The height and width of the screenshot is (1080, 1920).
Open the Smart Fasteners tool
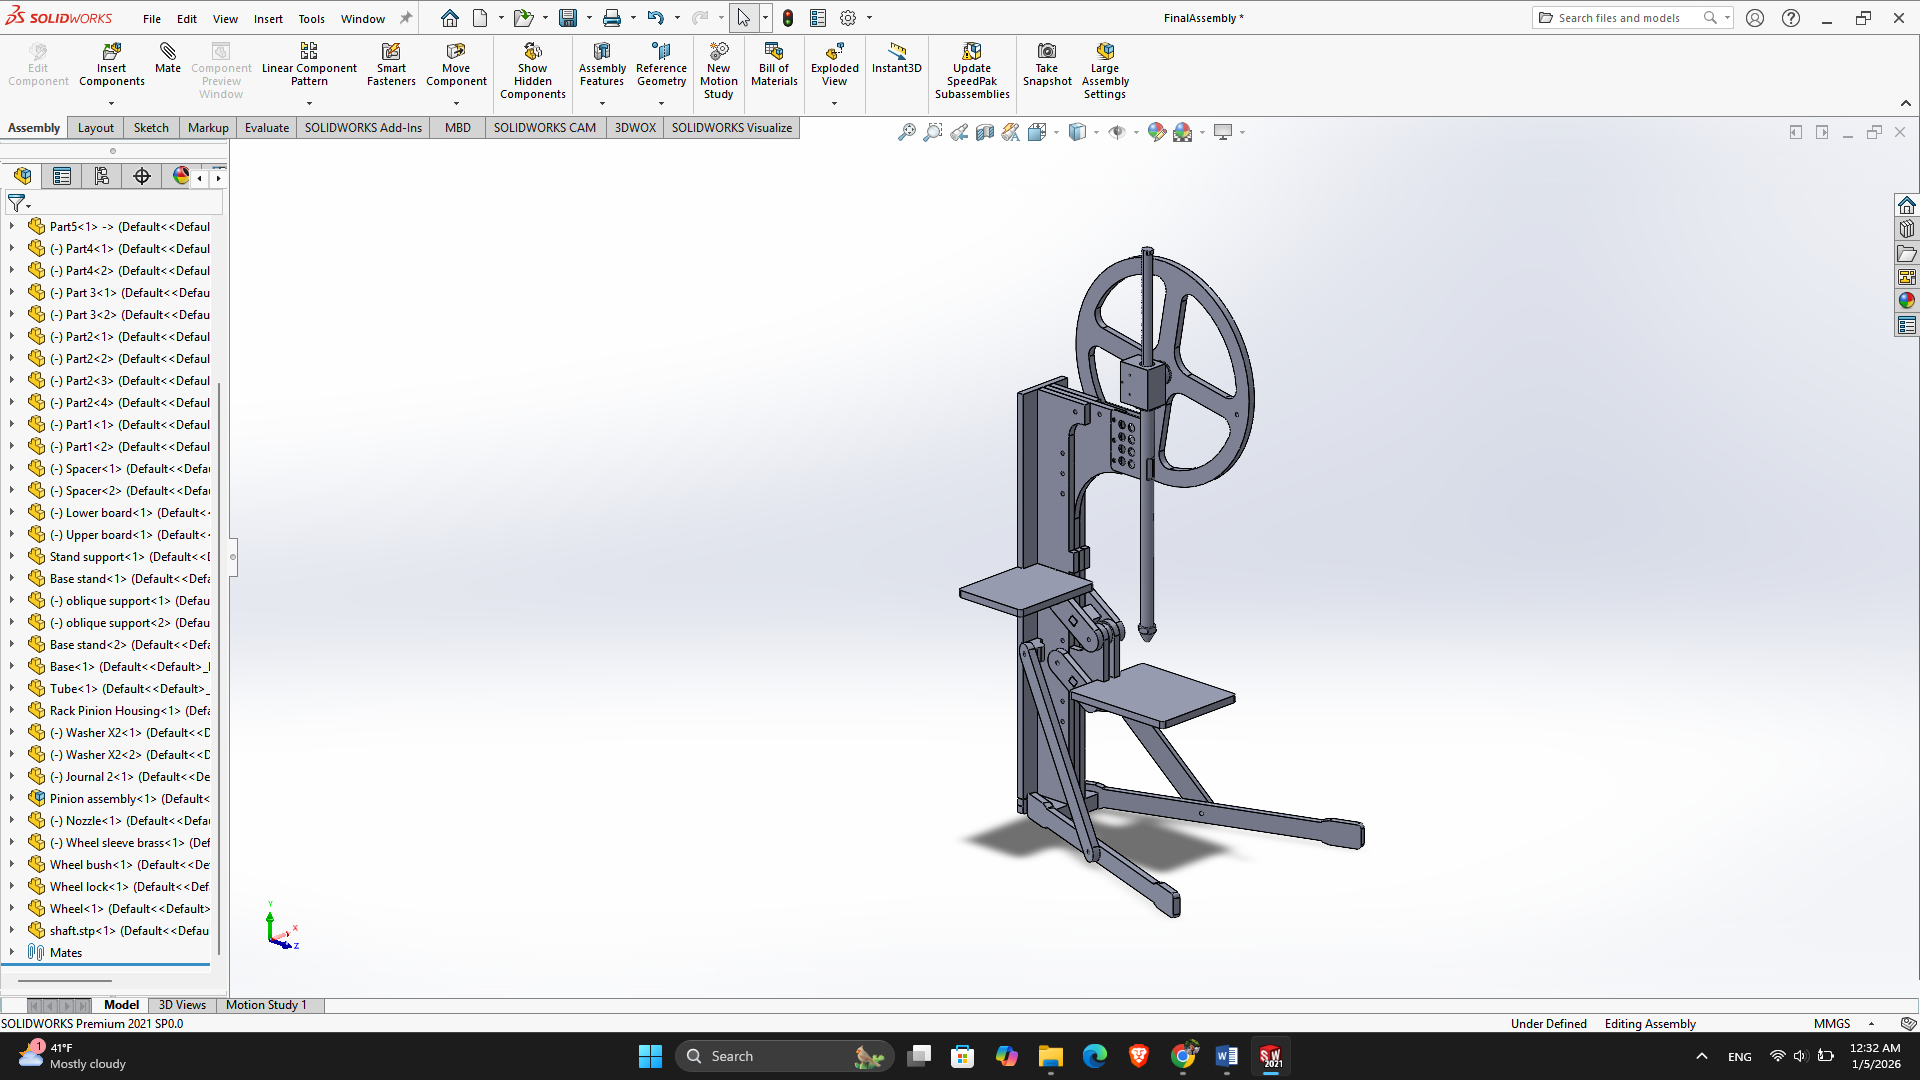point(391,62)
